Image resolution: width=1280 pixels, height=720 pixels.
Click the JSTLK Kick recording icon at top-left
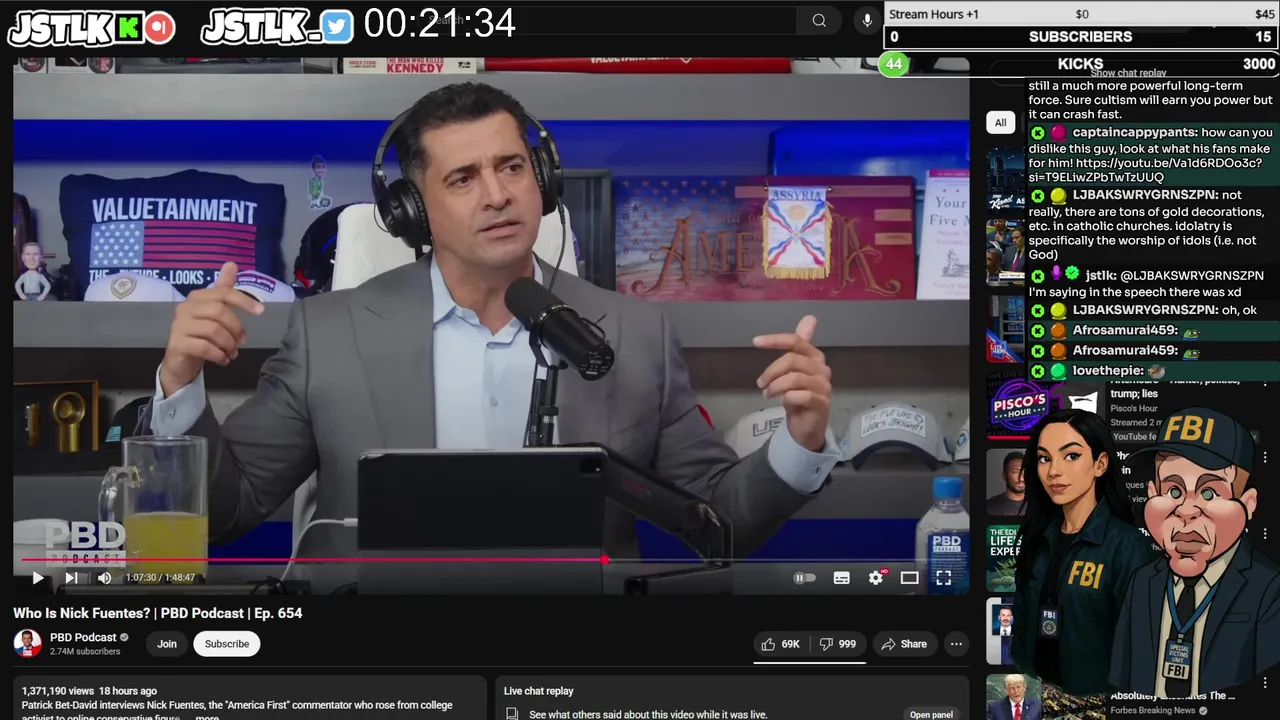[159, 28]
